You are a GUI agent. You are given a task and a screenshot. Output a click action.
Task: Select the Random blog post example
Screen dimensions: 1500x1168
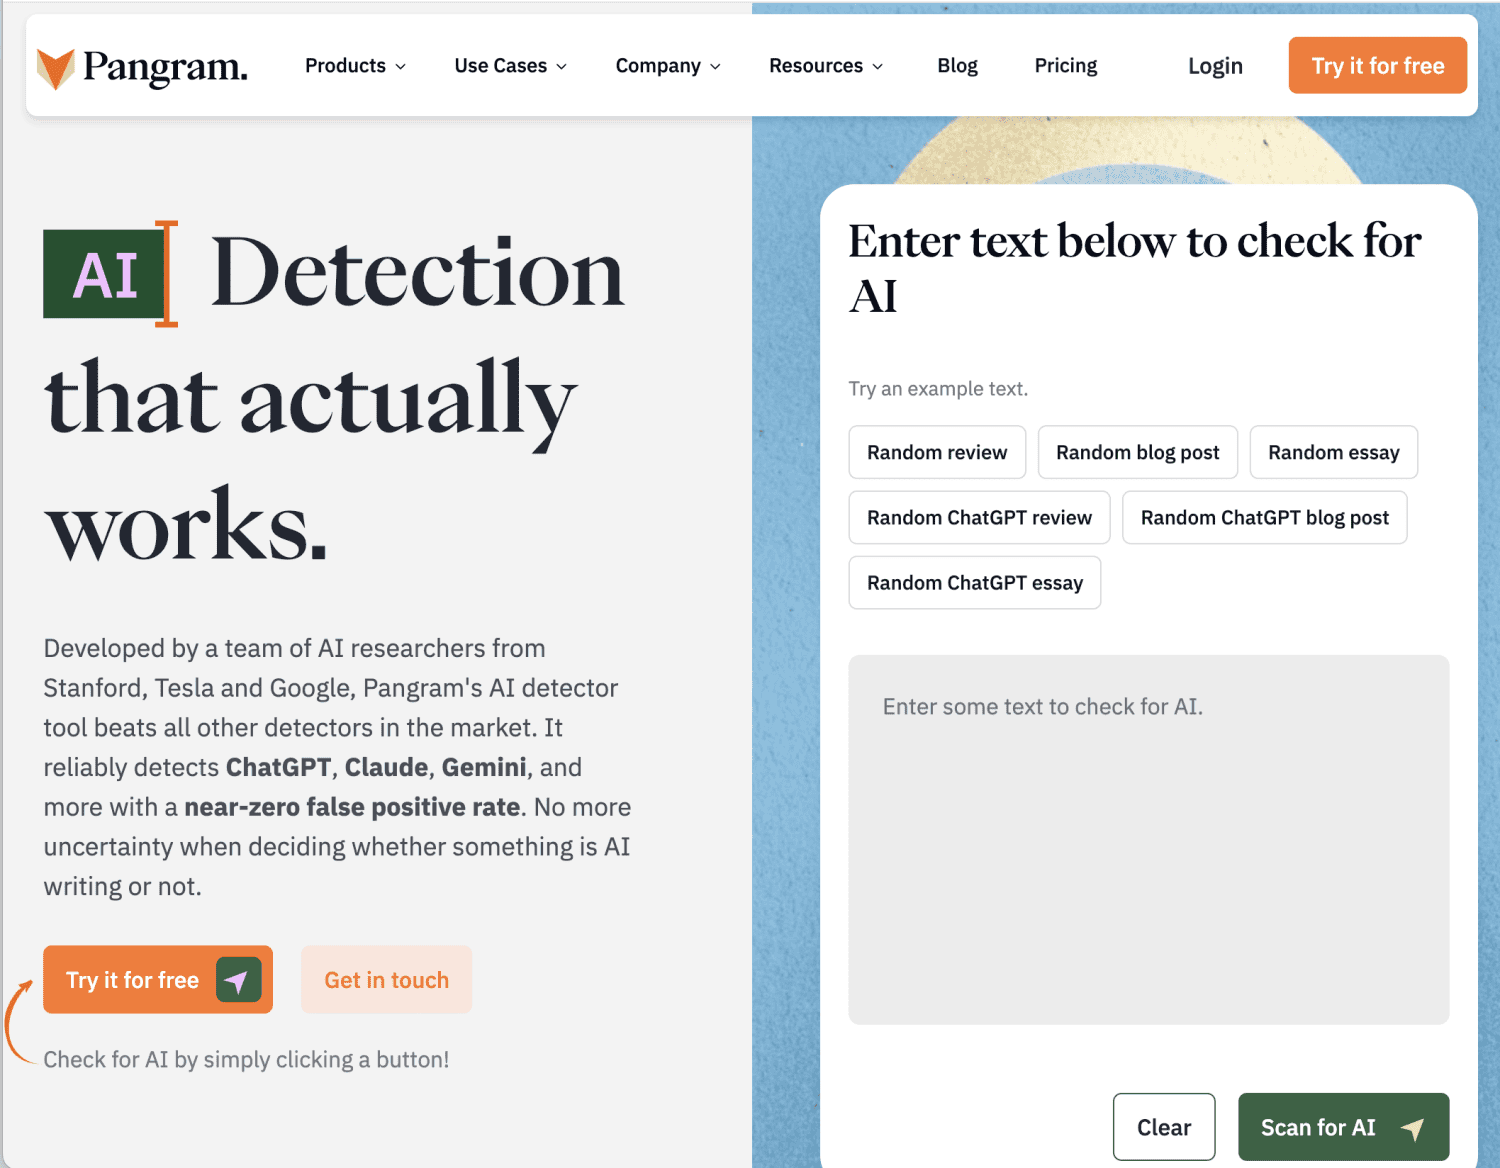pos(1138,452)
